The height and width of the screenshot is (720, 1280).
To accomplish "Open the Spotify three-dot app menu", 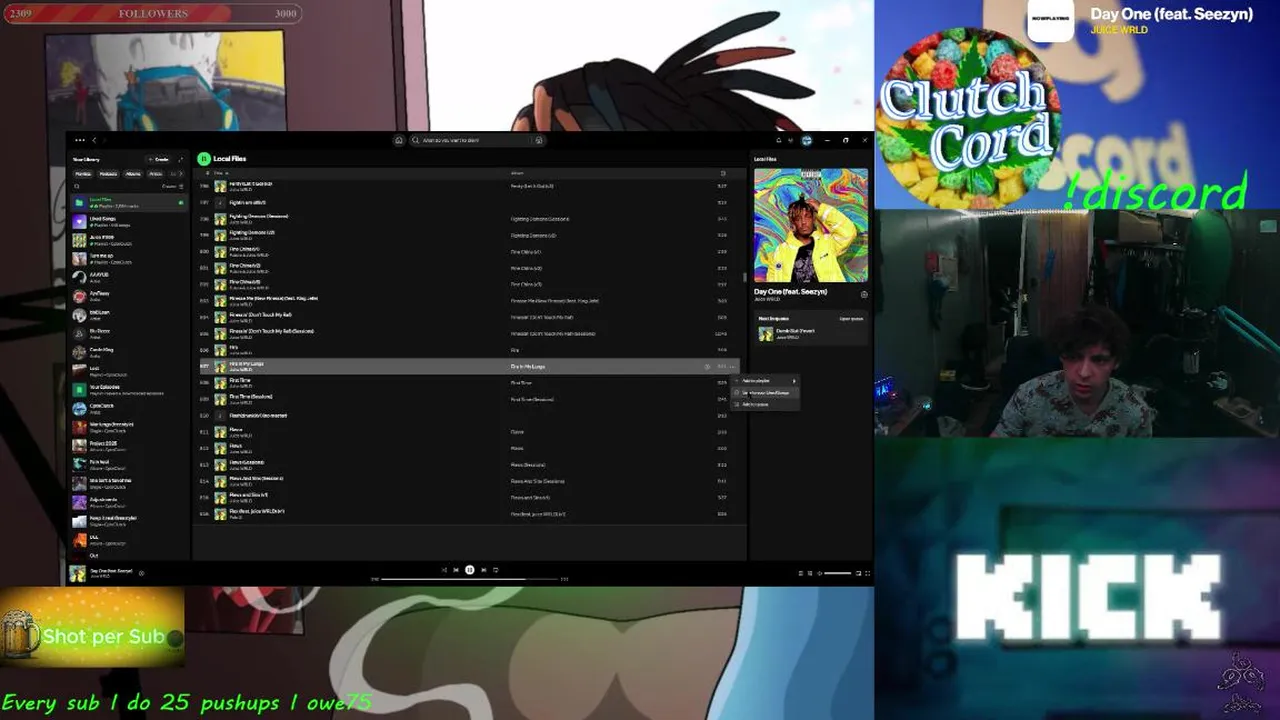I will point(80,140).
